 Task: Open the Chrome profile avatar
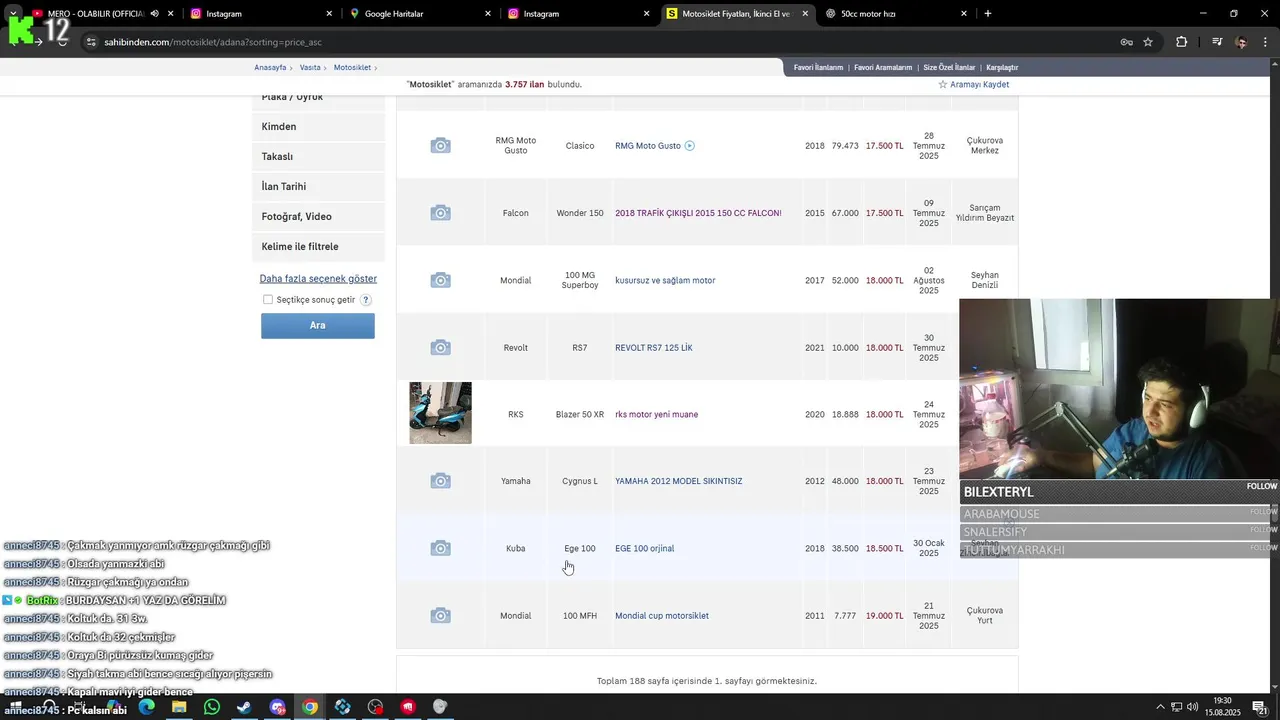coord(1241,42)
